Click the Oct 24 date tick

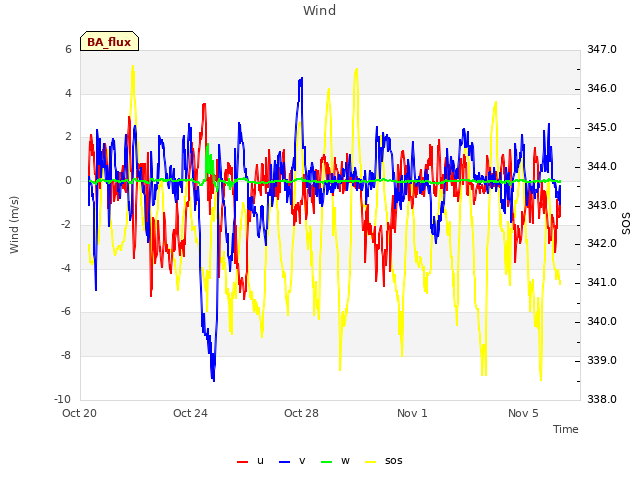190,413
